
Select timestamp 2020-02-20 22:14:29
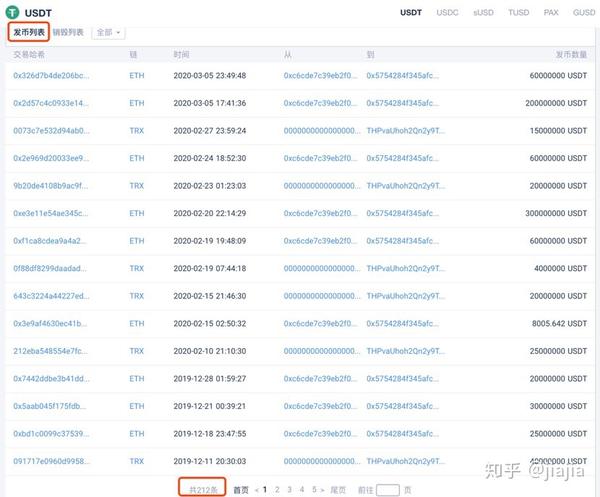coord(210,213)
